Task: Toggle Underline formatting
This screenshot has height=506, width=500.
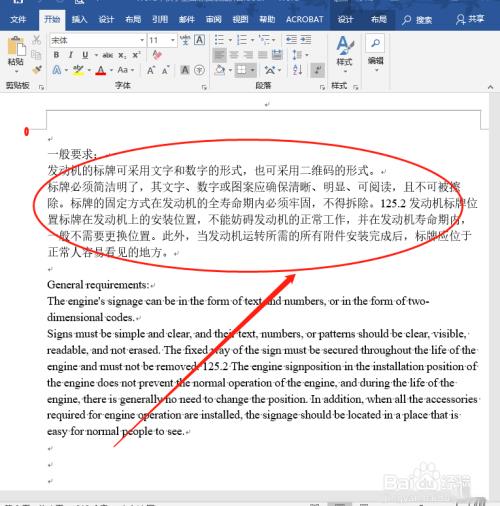Action: [85, 55]
